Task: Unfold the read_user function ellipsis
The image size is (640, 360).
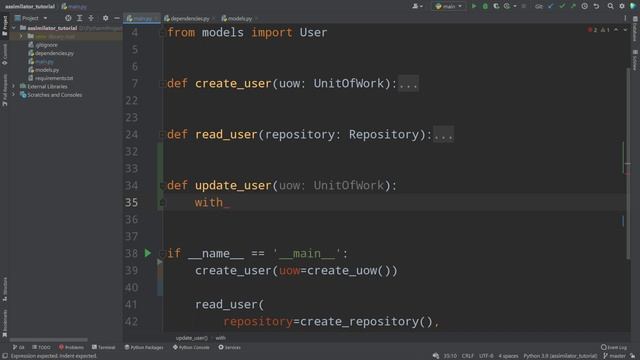Action: [x=443, y=135]
